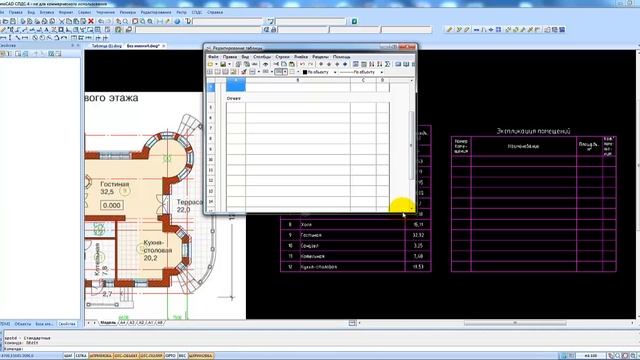Screen dimensions: 640x360
Task: Undo last action in table editor
Action: coord(302,64)
